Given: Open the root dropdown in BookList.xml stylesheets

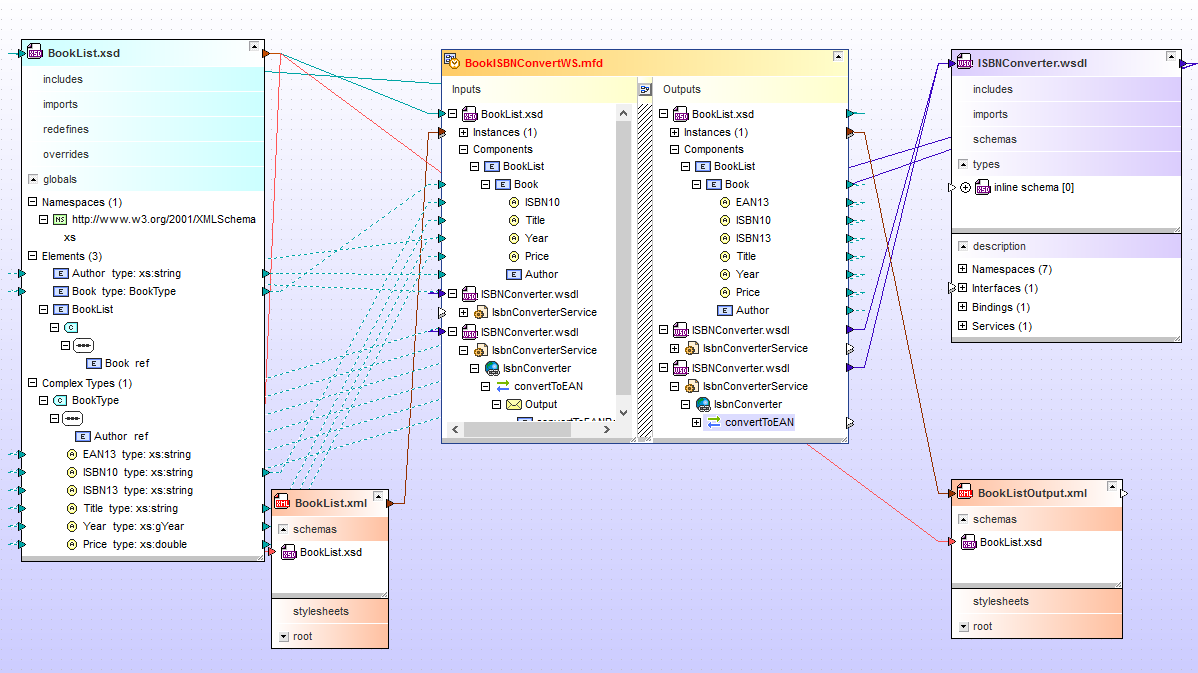Looking at the screenshot, I should click(x=283, y=636).
